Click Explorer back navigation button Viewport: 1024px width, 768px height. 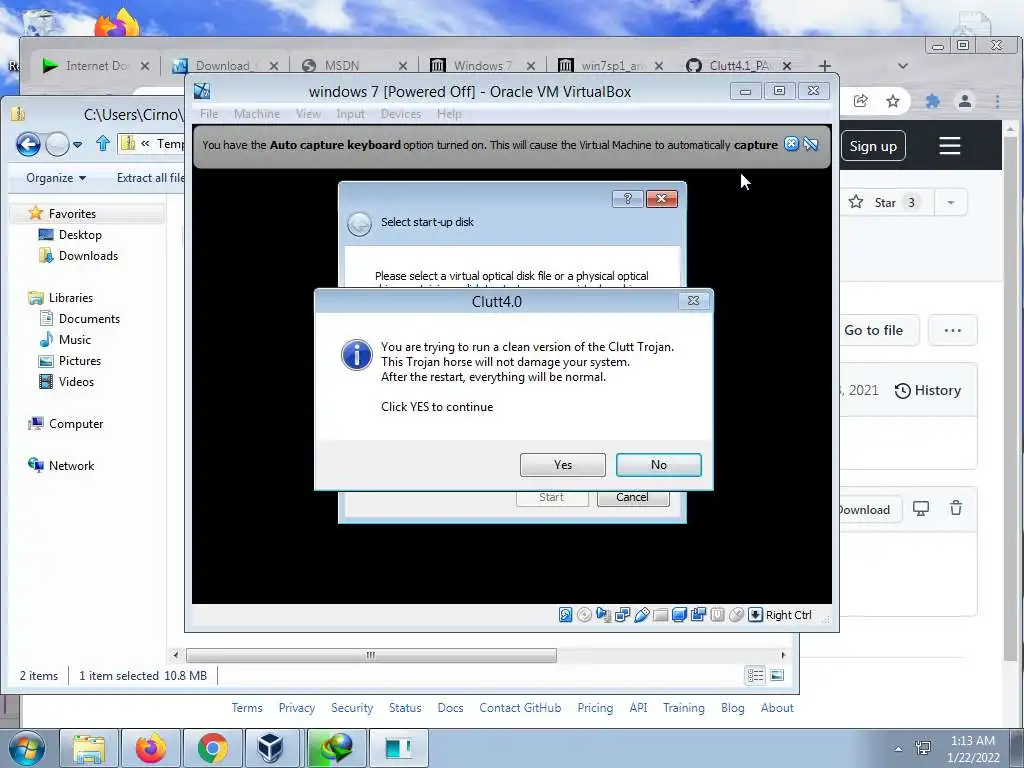28,144
